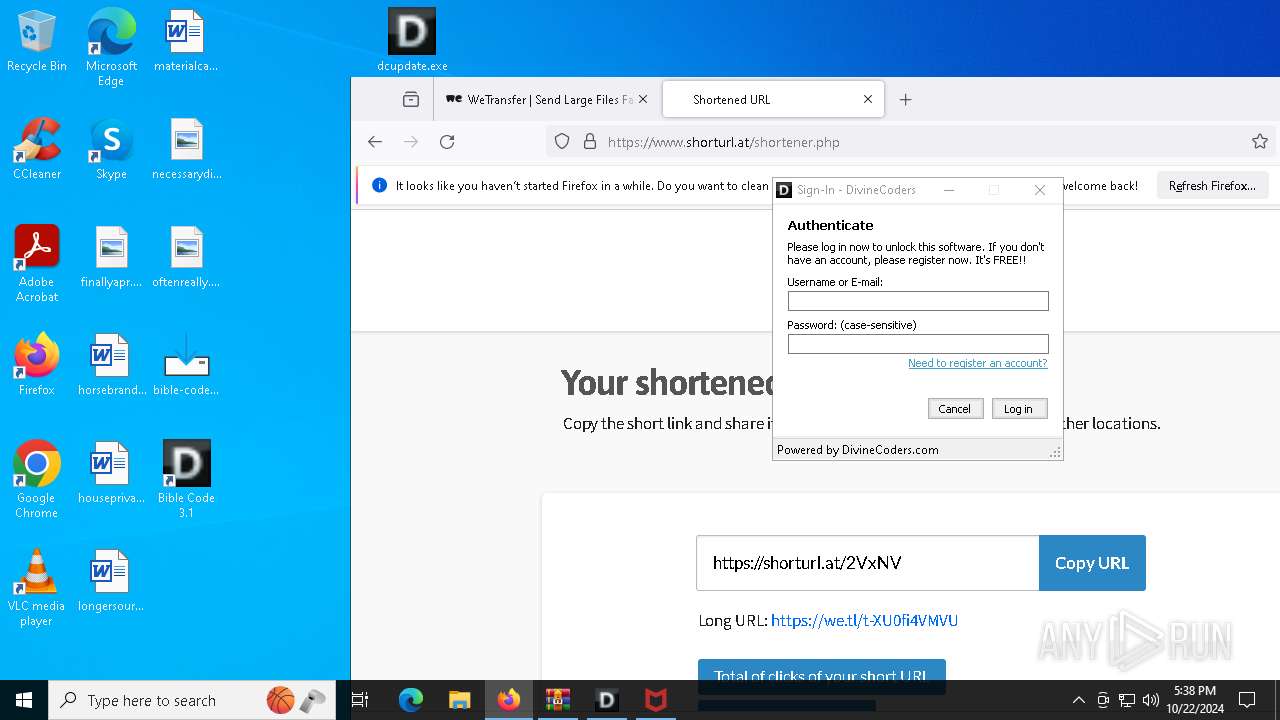Open the CCleaner desktop shortcut
Screen dimensions: 1280x720
point(37,148)
